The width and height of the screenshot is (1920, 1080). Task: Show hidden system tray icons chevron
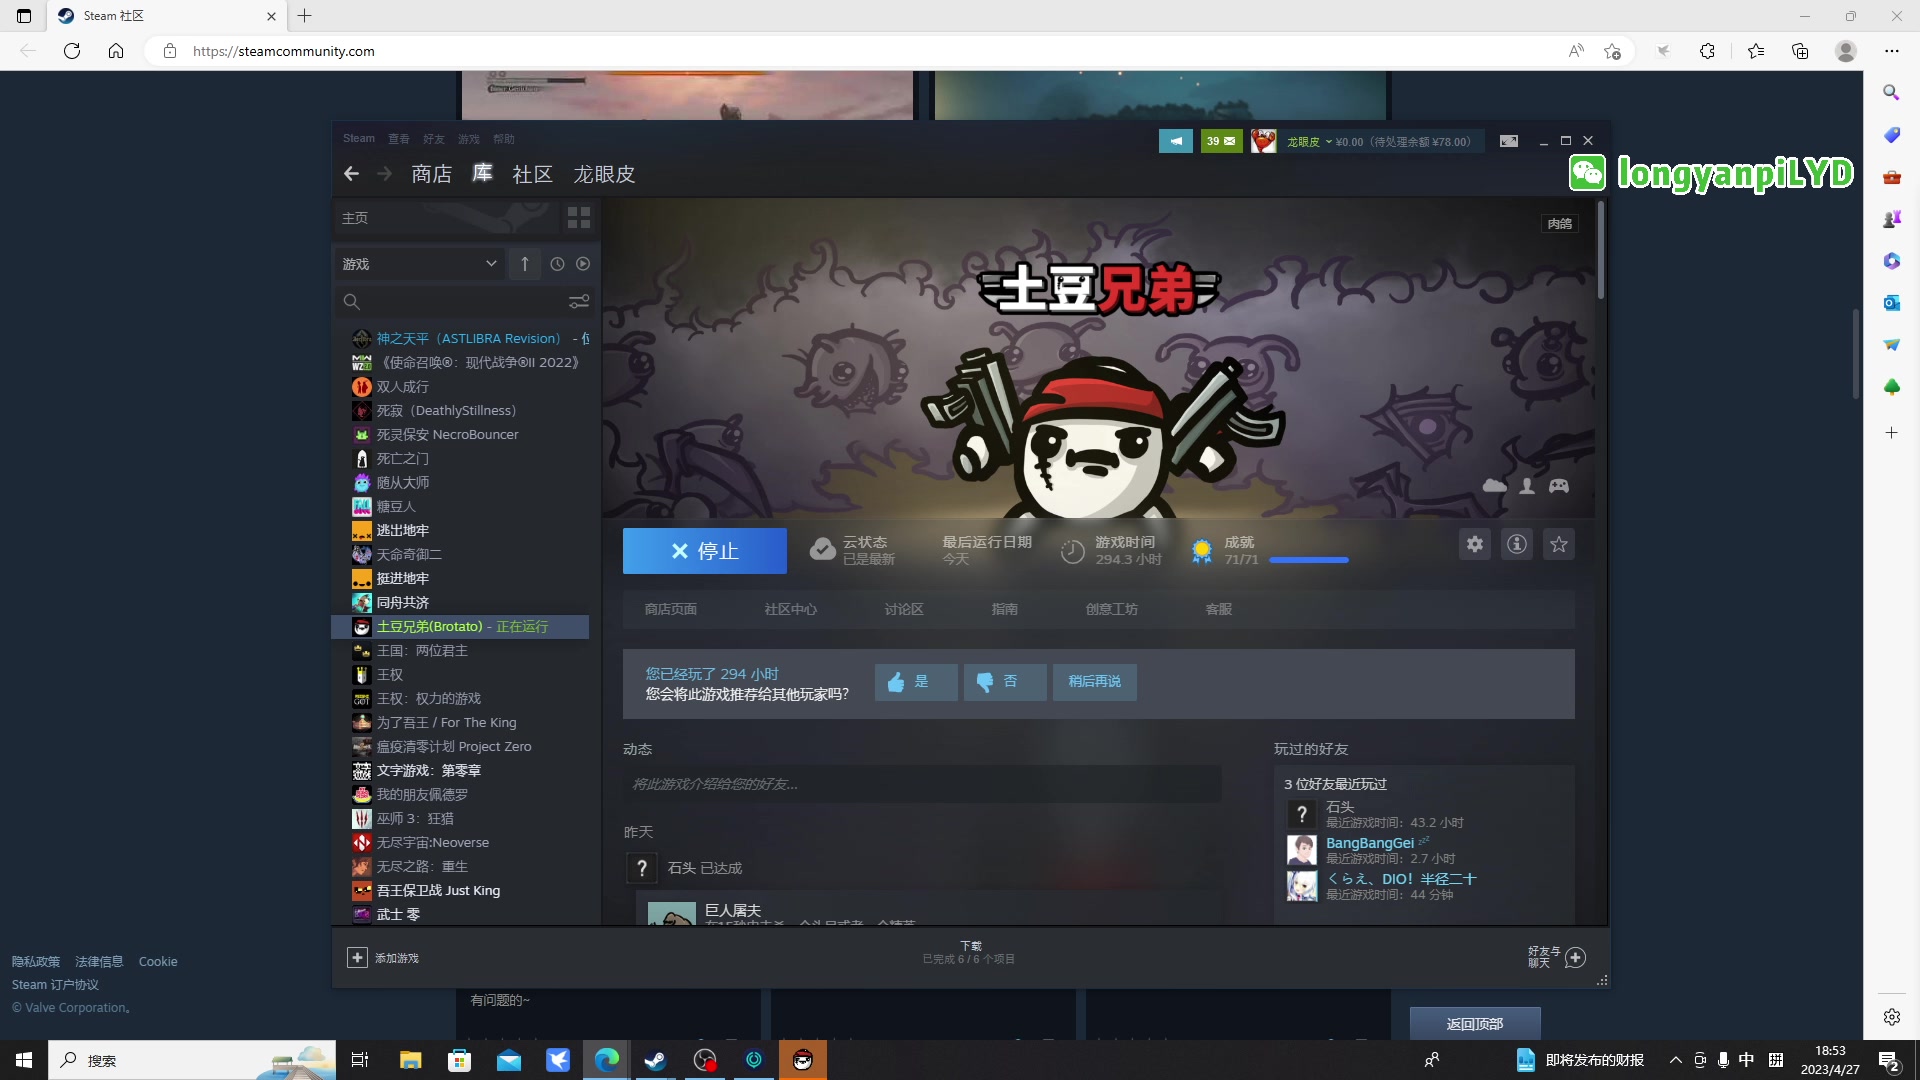1676,1060
